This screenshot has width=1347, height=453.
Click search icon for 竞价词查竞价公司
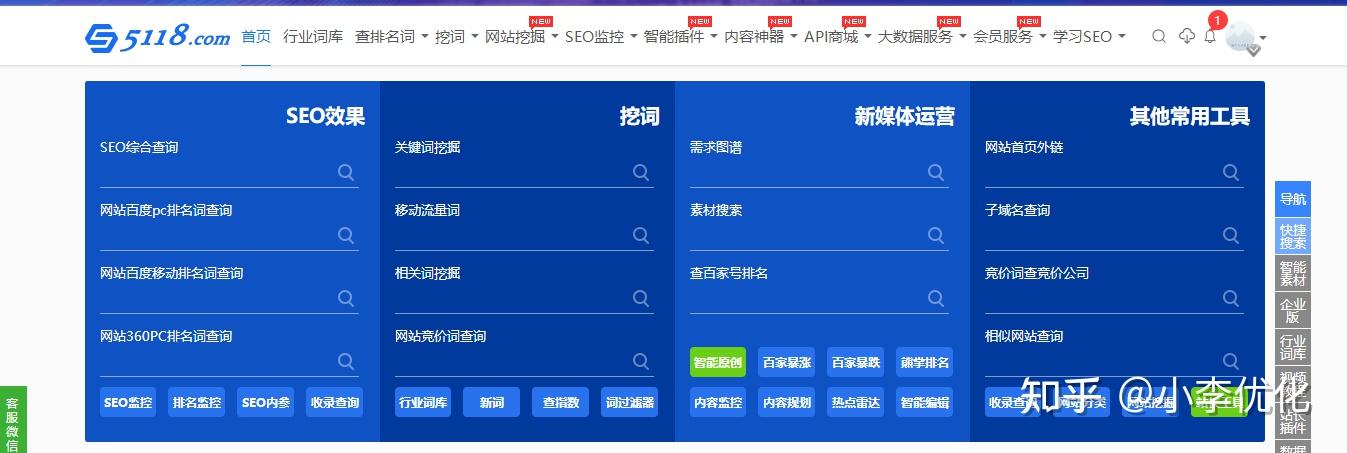point(1231,298)
